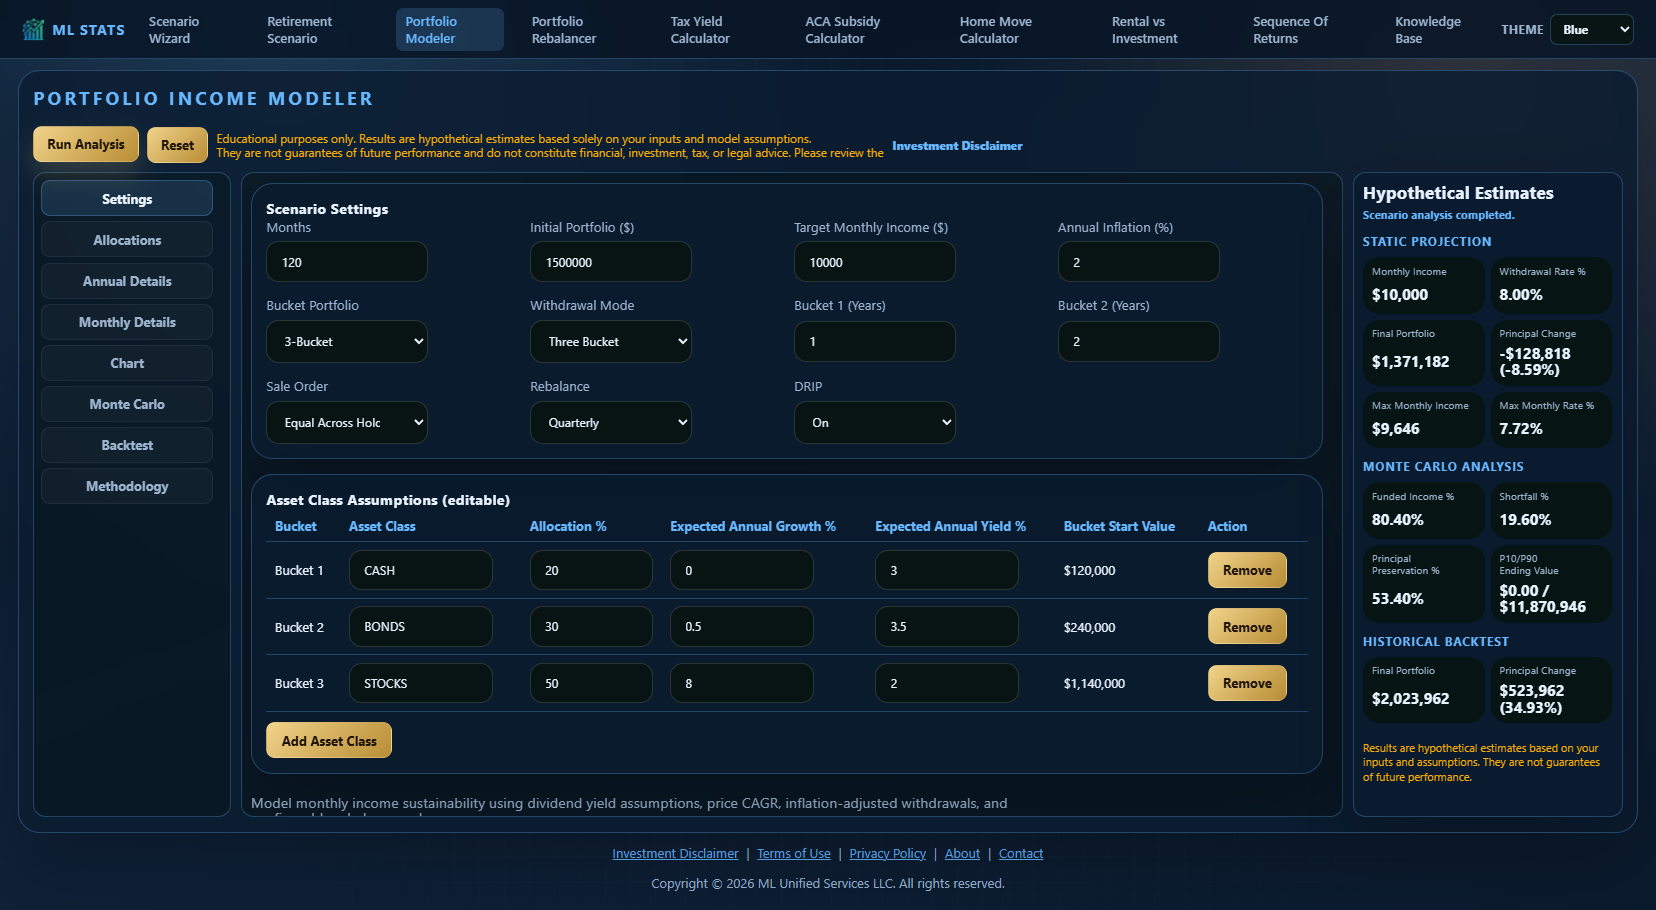Click the Target Monthly Income field

pyautogui.click(x=875, y=262)
